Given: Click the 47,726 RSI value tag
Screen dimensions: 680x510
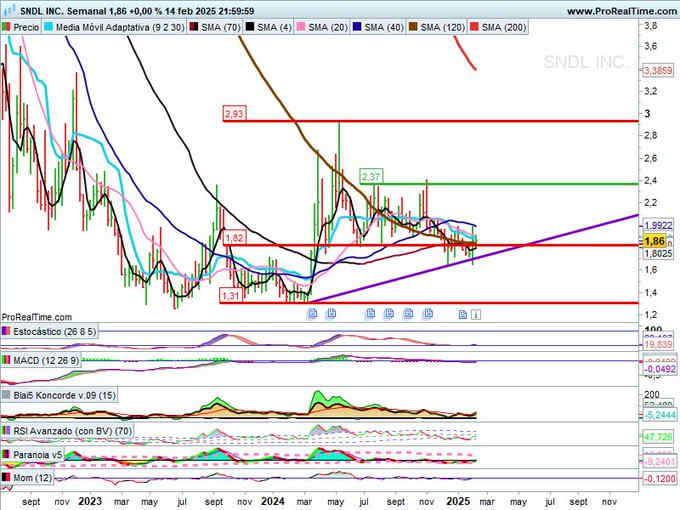Looking at the screenshot, I should coord(658,436).
